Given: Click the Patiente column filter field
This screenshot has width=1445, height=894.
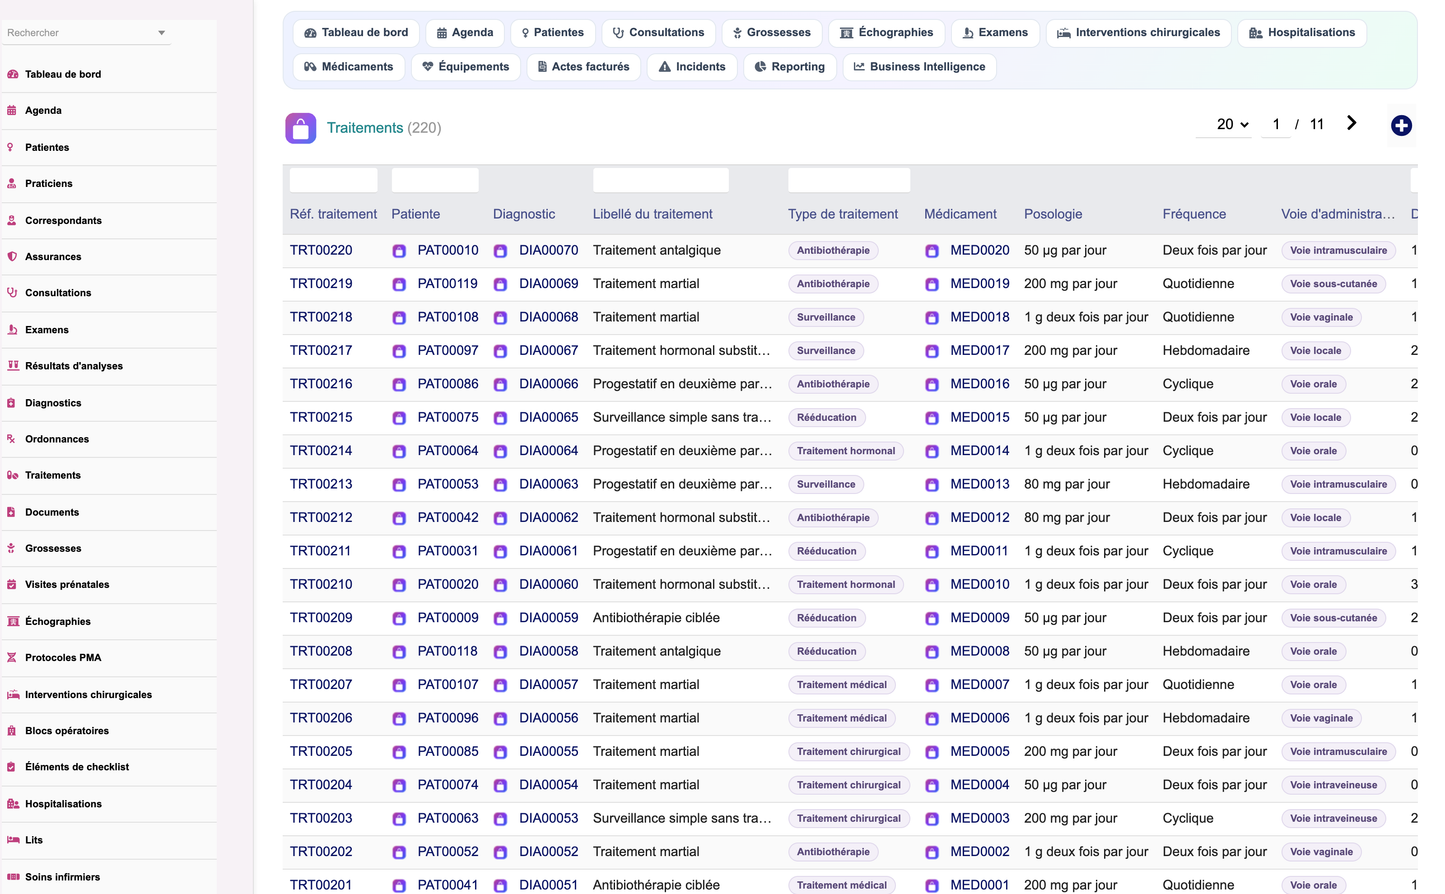Looking at the screenshot, I should point(435,180).
